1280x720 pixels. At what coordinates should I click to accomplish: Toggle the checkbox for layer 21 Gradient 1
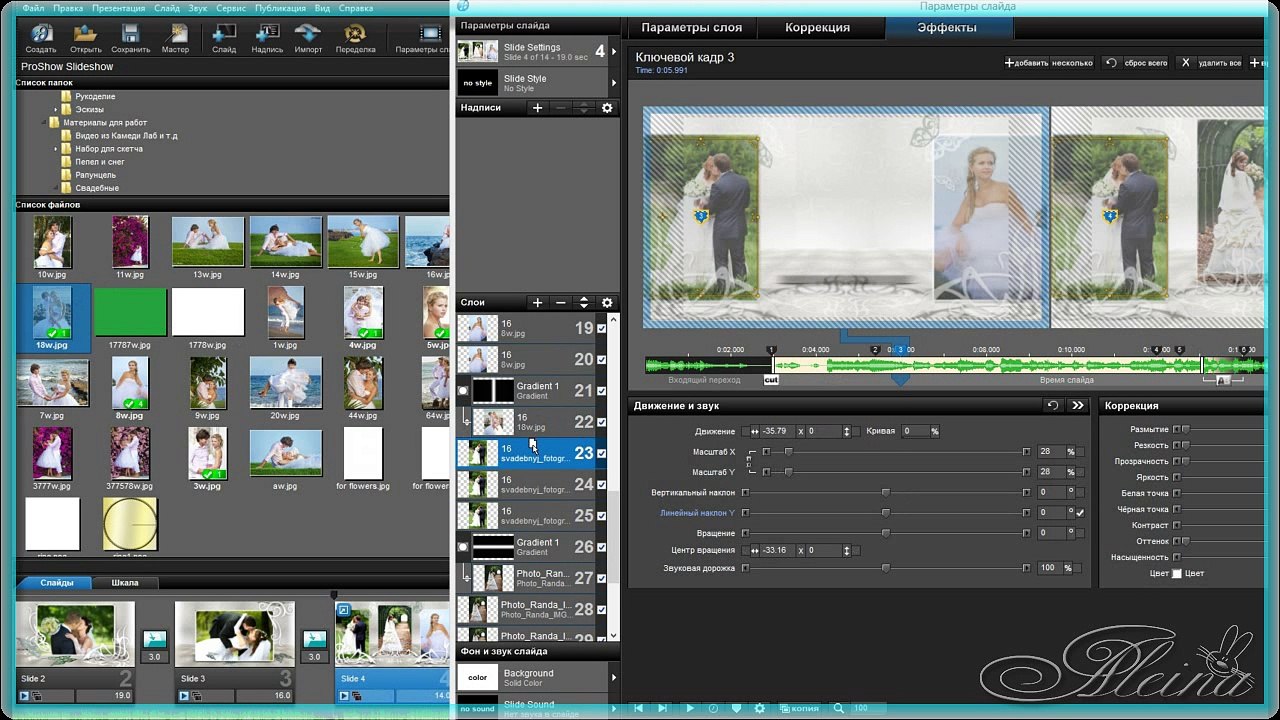[x=601, y=391]
